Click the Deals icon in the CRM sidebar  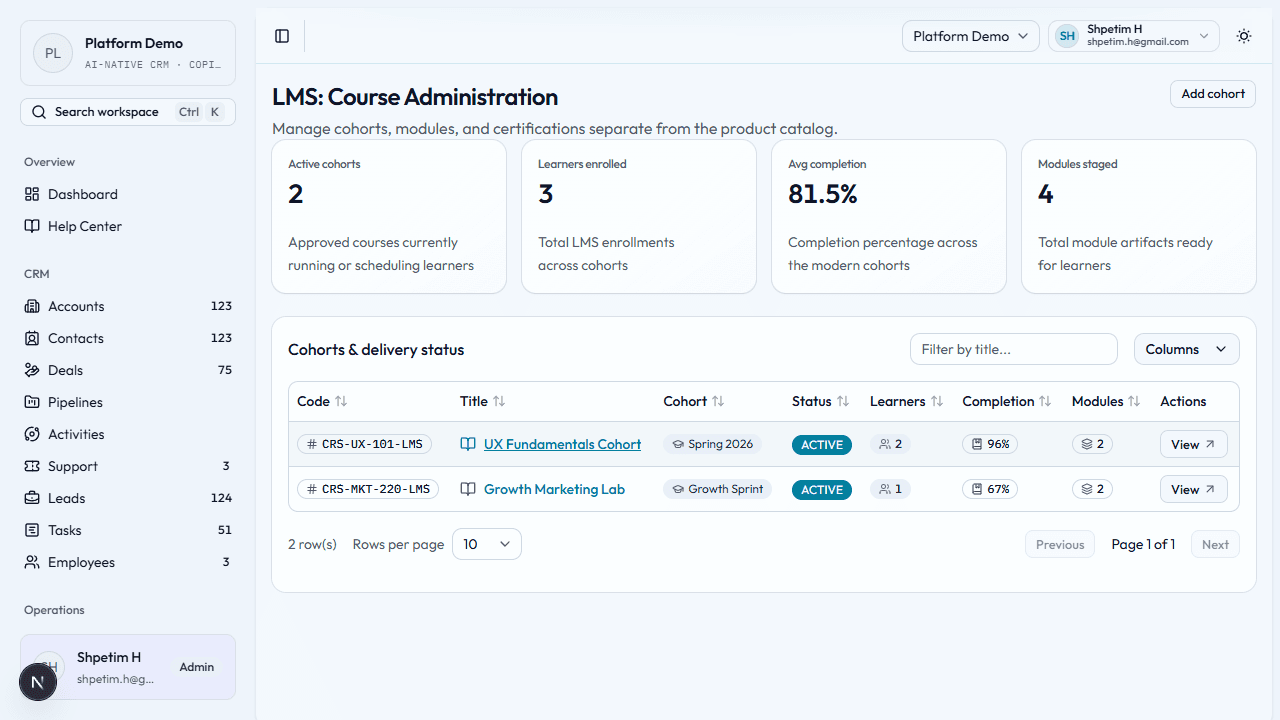point(36,370)
